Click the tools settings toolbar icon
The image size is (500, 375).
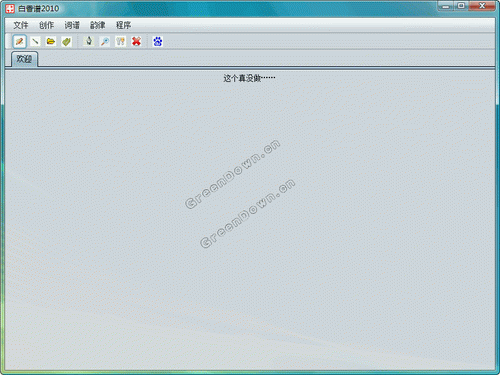point(120,42)
